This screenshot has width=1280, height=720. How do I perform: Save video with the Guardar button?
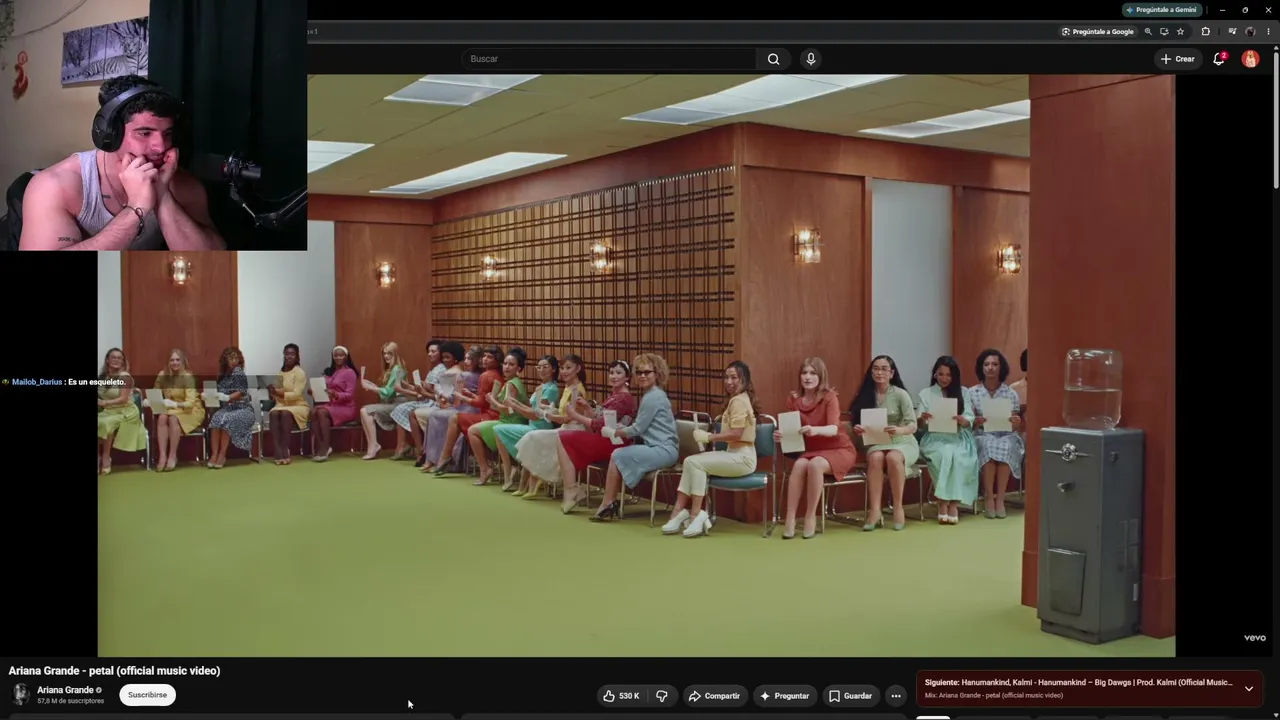click(x=850, y=696)
